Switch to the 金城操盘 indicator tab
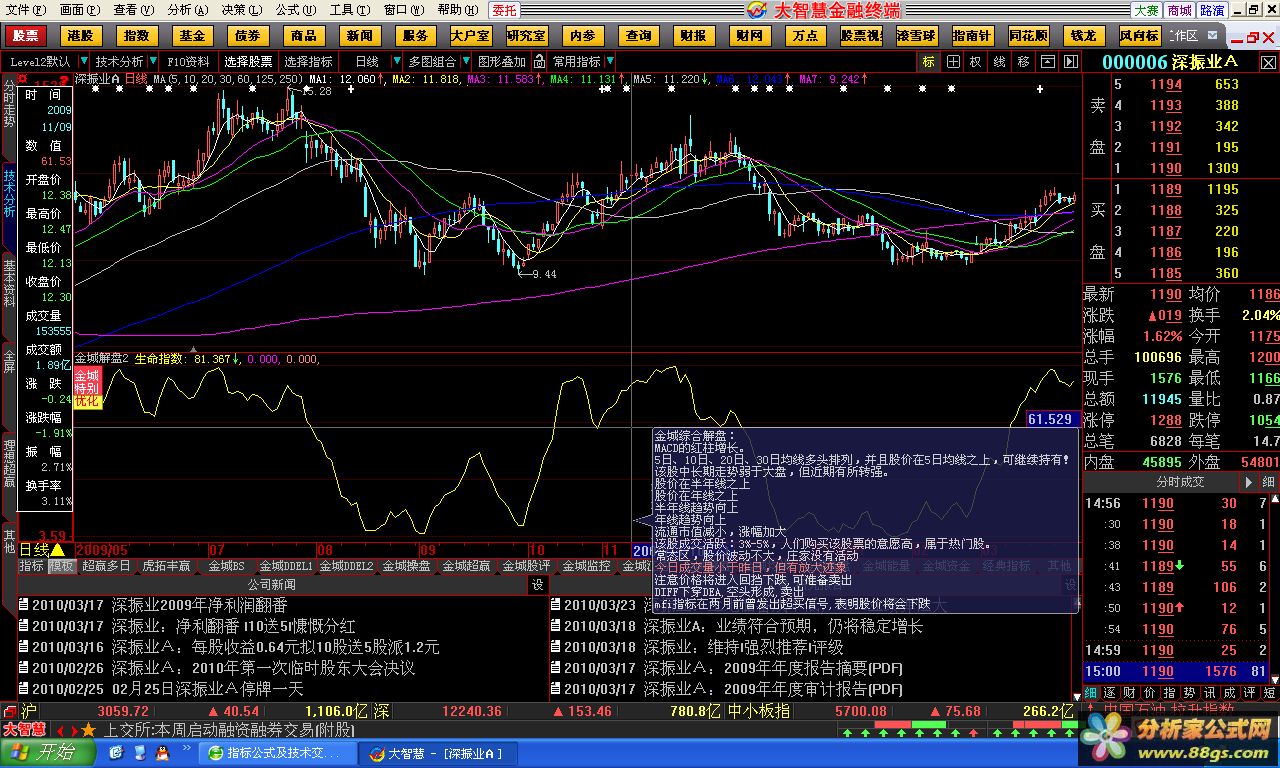Image resolution: width=1280 pixels, height=768 pixels. 409,566
